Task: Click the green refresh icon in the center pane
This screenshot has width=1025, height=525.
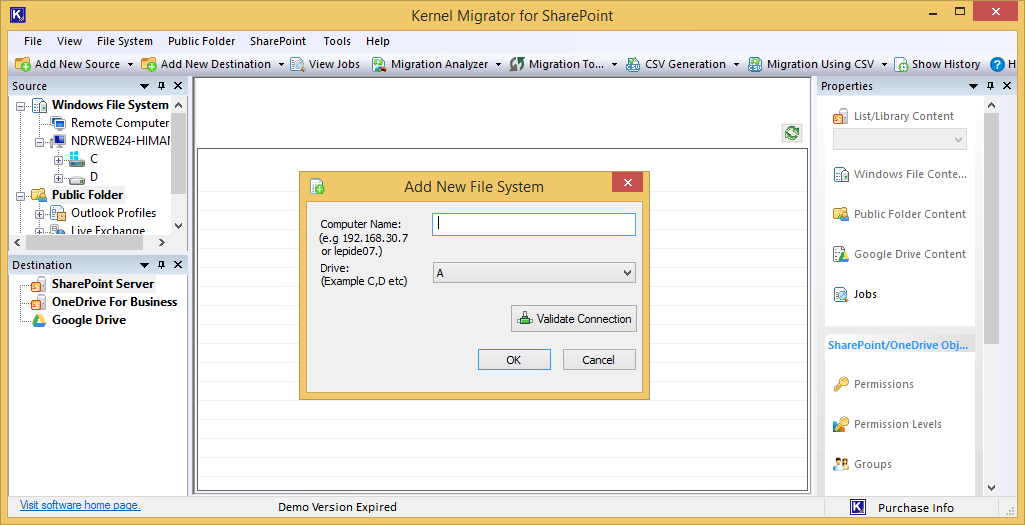Action: (x=792, y=133)
